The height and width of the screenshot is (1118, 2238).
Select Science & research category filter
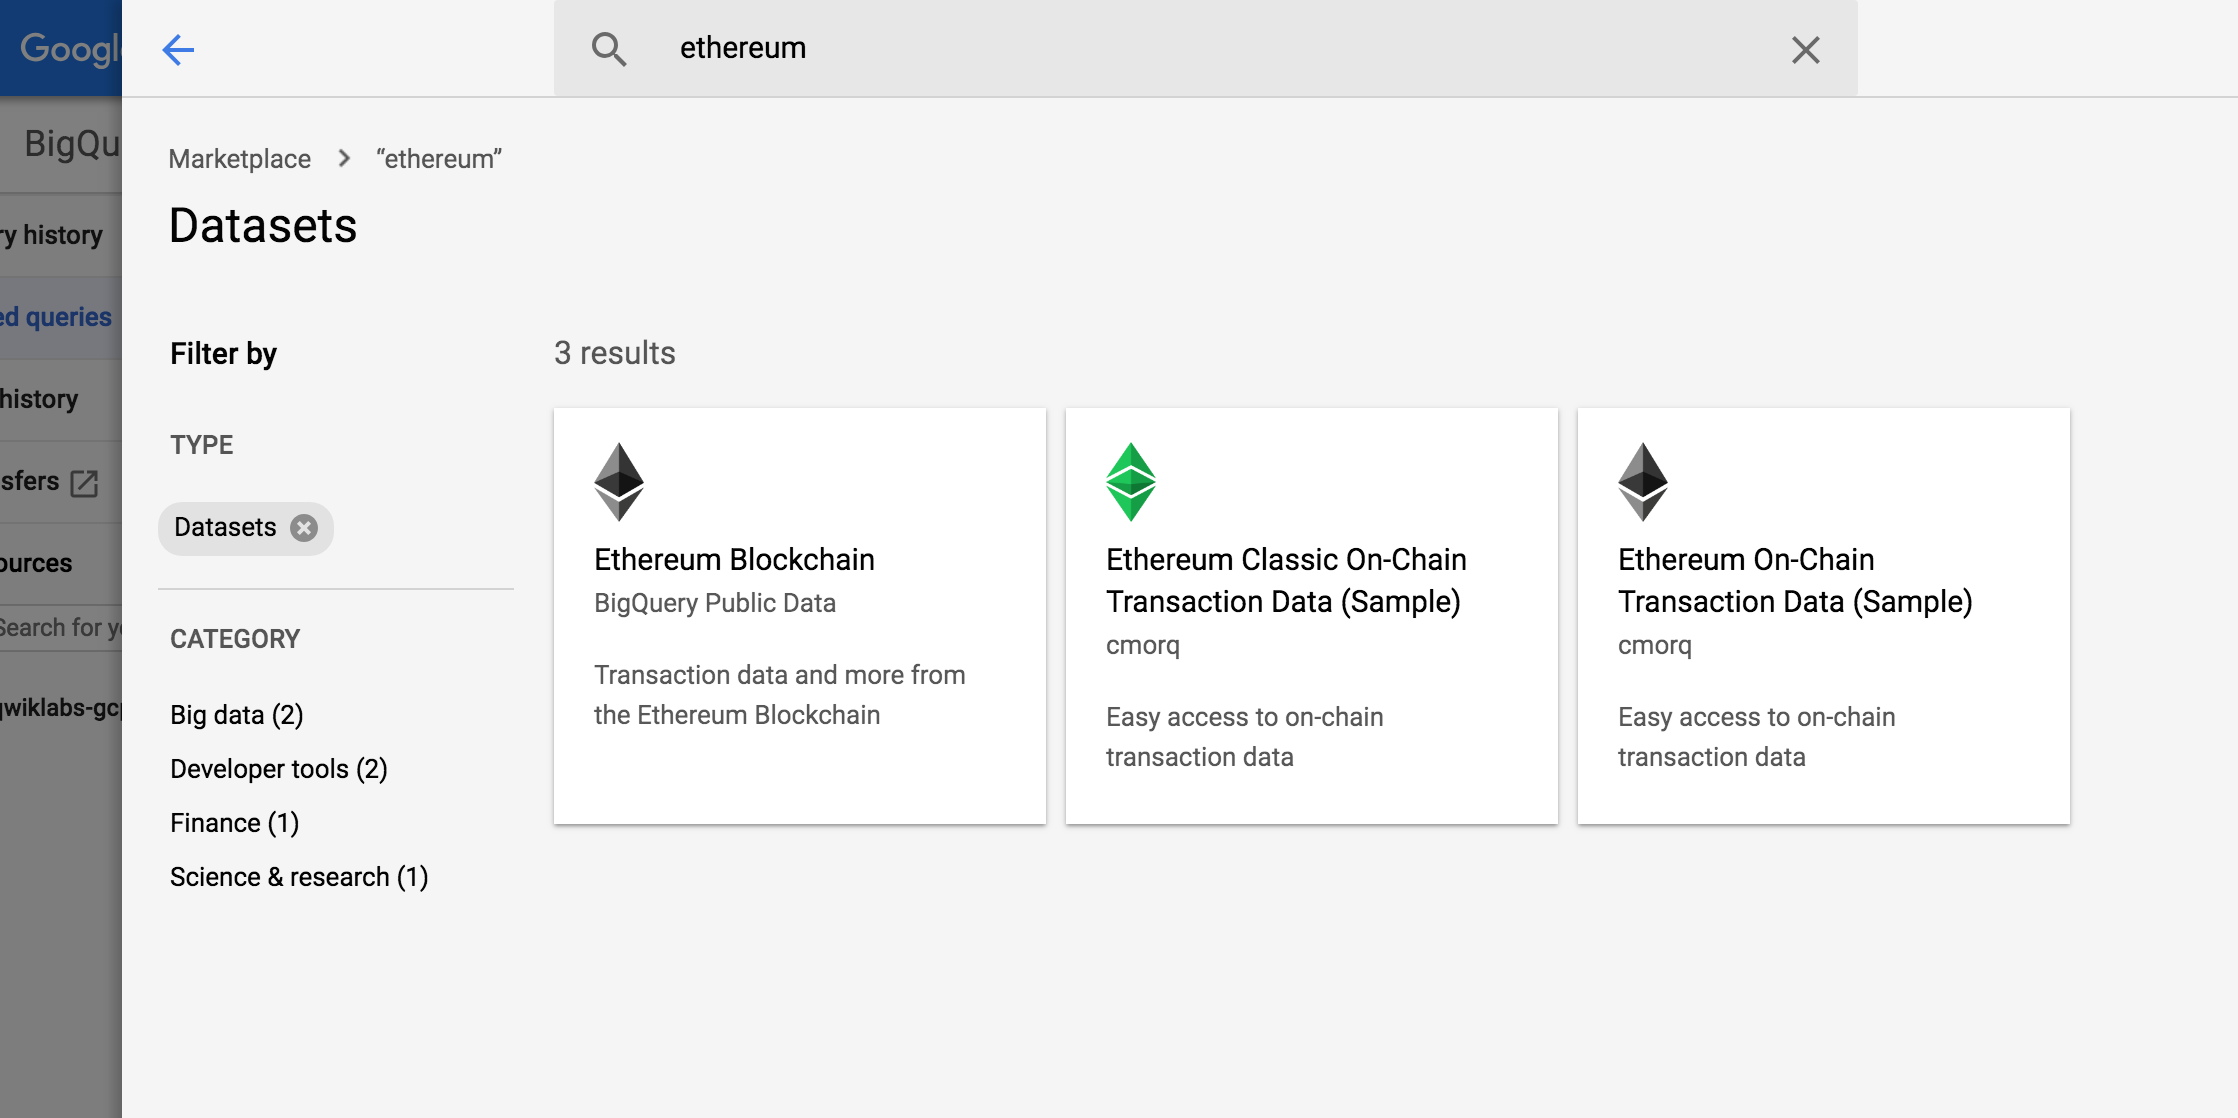(298, 877)
